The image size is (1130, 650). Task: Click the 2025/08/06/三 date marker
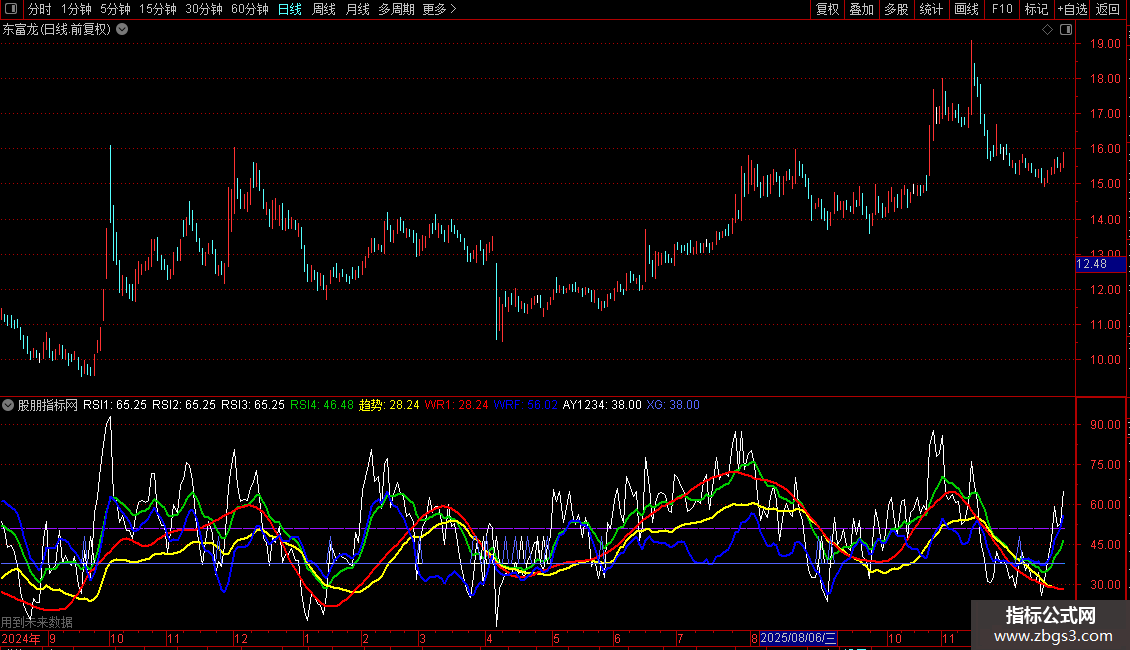click(x=798, y=638)
